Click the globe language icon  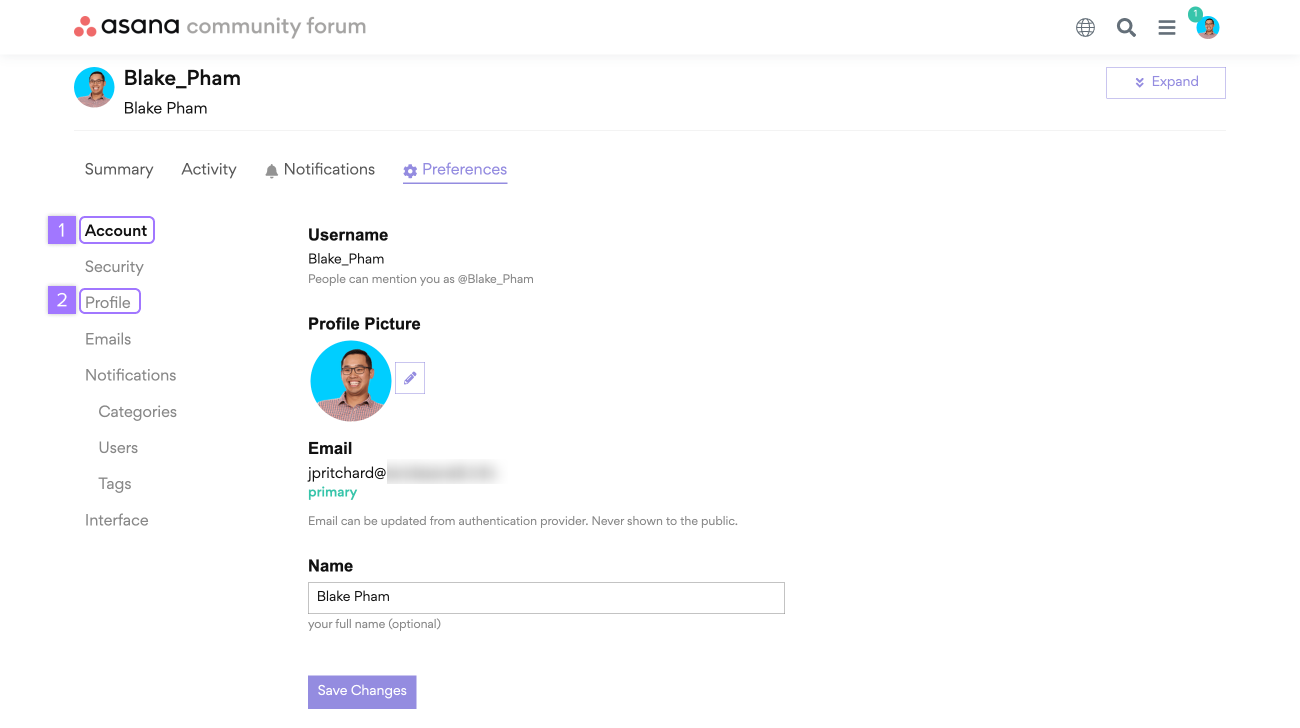tap(1085, 27)
